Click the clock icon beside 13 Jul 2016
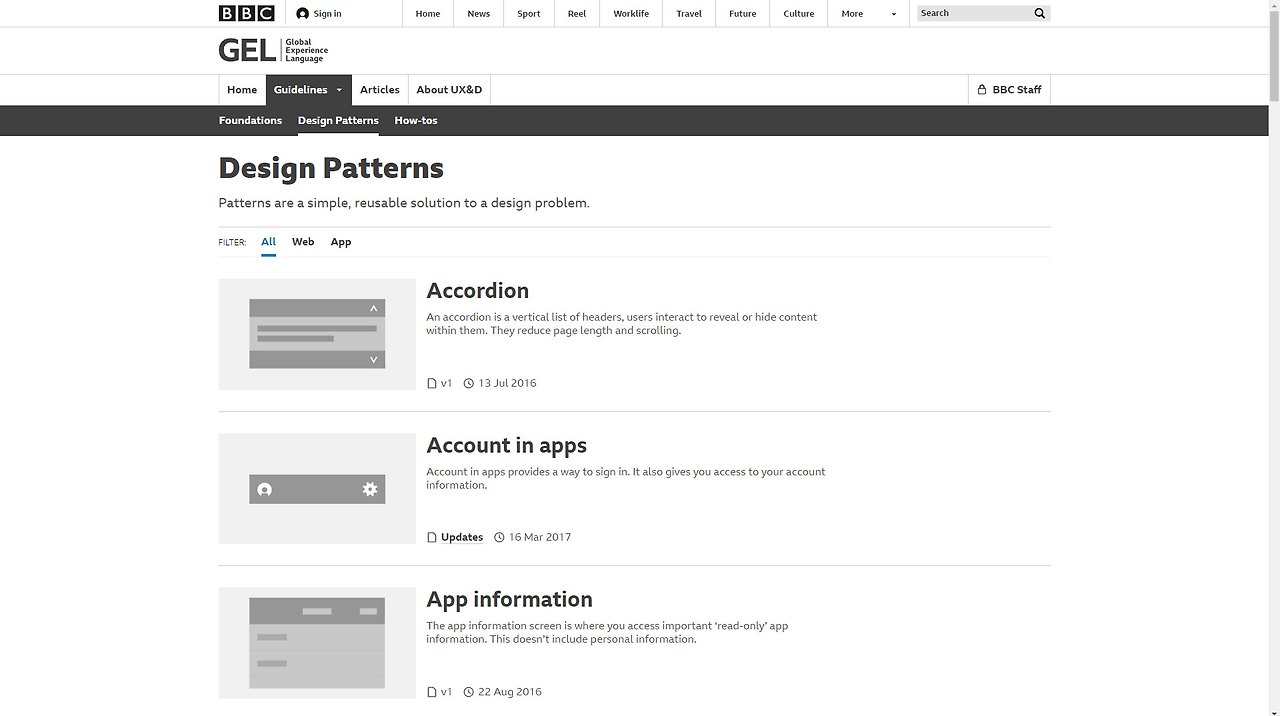This screenshot has width=1280, height=716. [468, 383]
